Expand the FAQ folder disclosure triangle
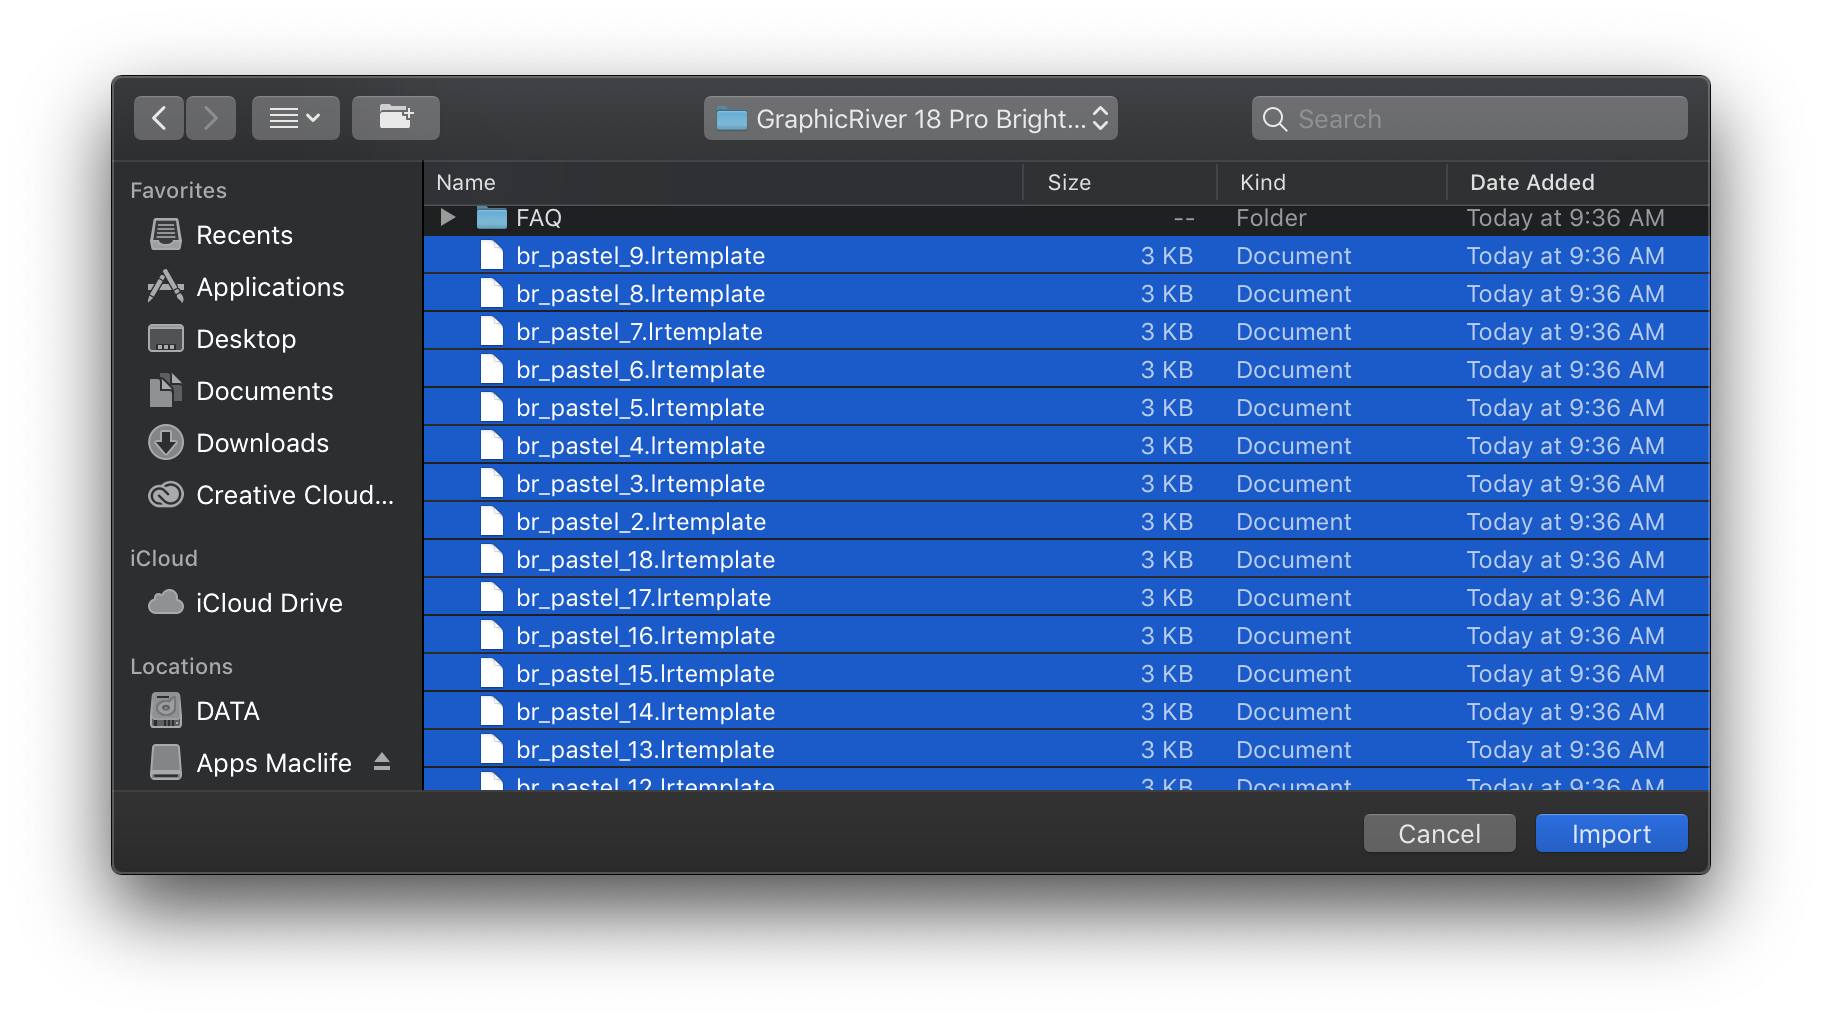1822x1022 pixels. click(448, 217)
